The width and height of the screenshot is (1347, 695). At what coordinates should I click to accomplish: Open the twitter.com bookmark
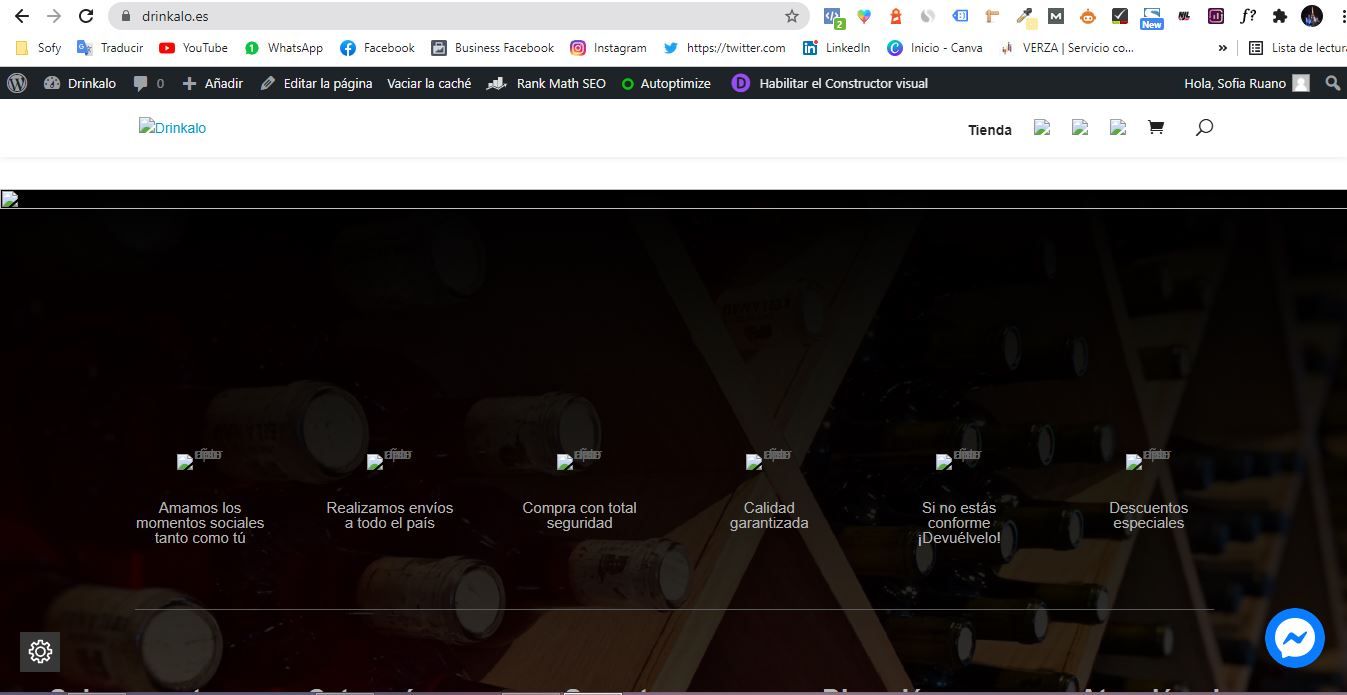pos(725,47)
